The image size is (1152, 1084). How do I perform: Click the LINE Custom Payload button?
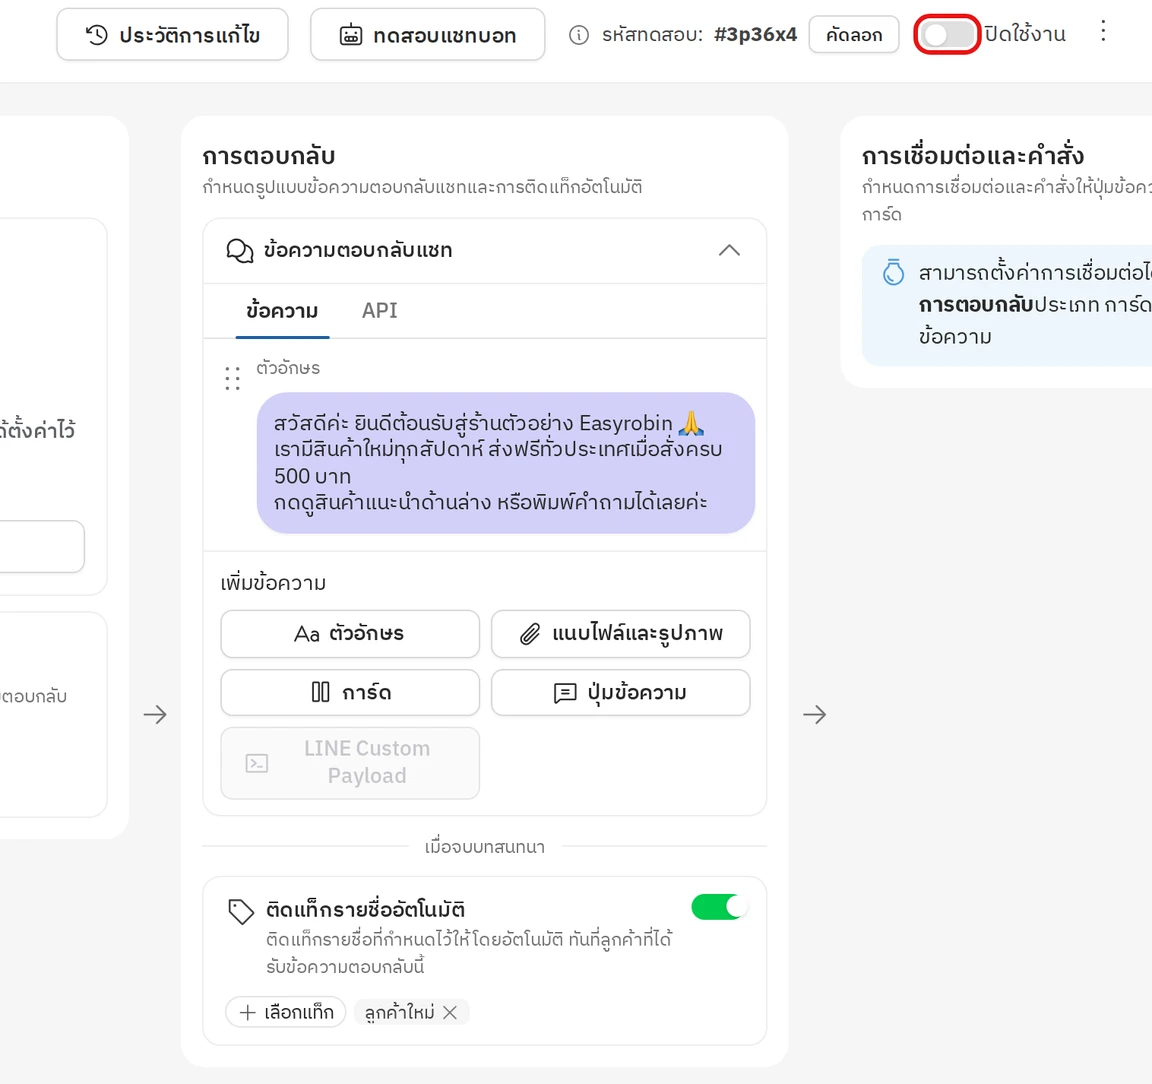350,763
